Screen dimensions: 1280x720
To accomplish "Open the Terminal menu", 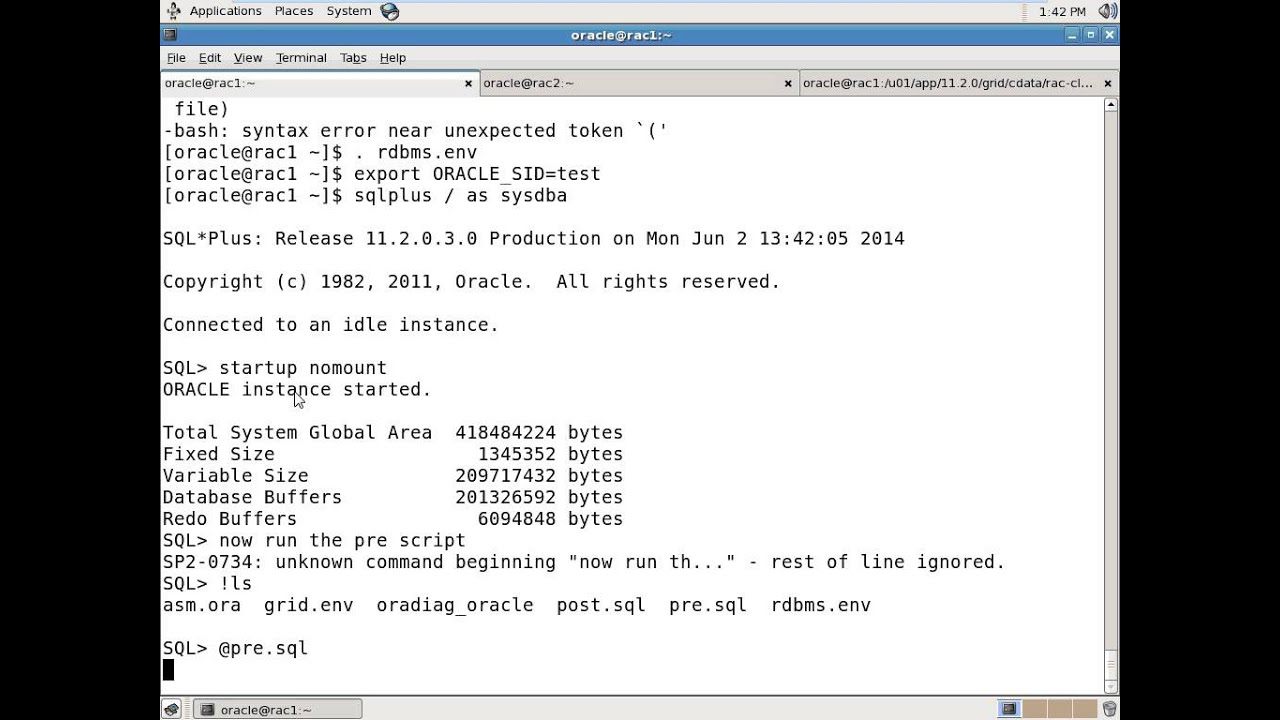I will point(301,58).
